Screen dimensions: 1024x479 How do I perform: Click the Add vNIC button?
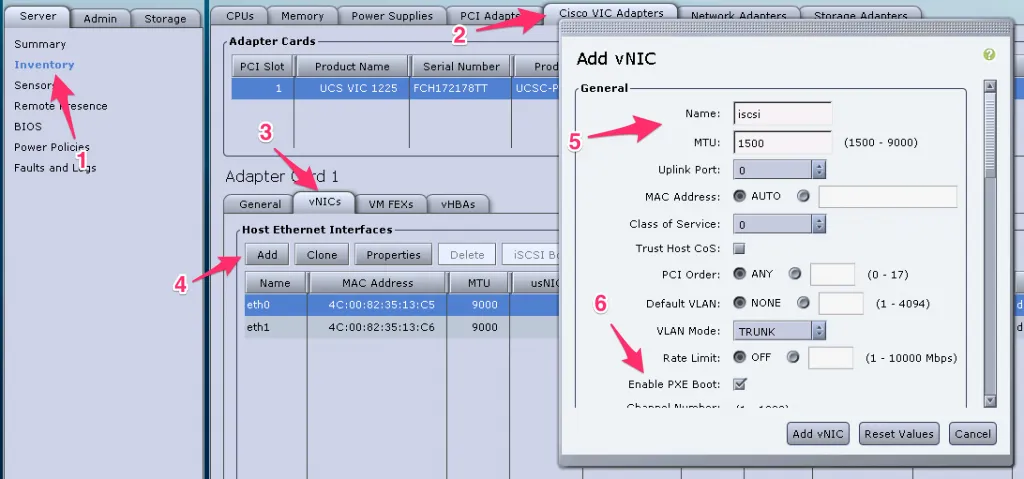point(818,434)
